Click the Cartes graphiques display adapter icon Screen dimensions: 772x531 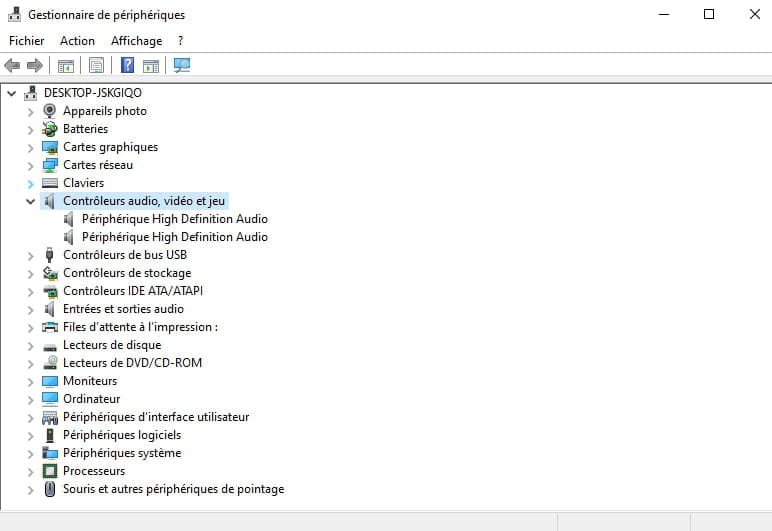[50, 147]
